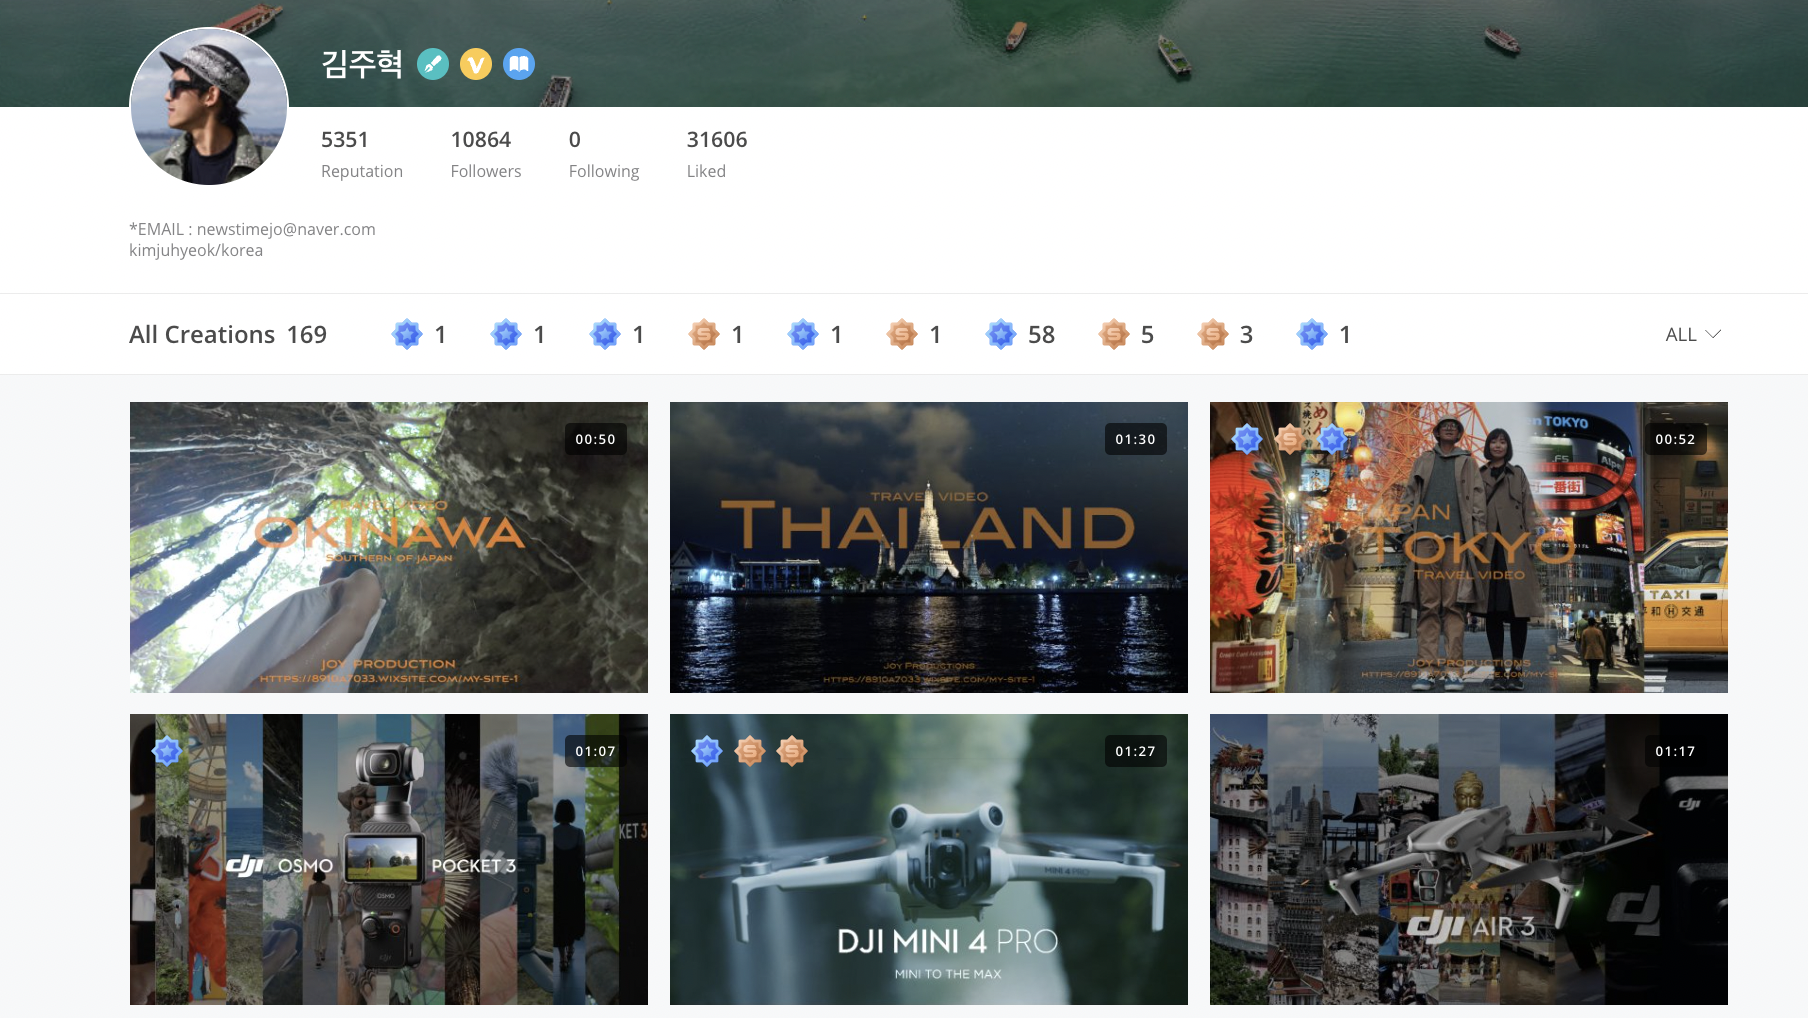Open the DJI Air 3 video

(x=1469, y=859)
